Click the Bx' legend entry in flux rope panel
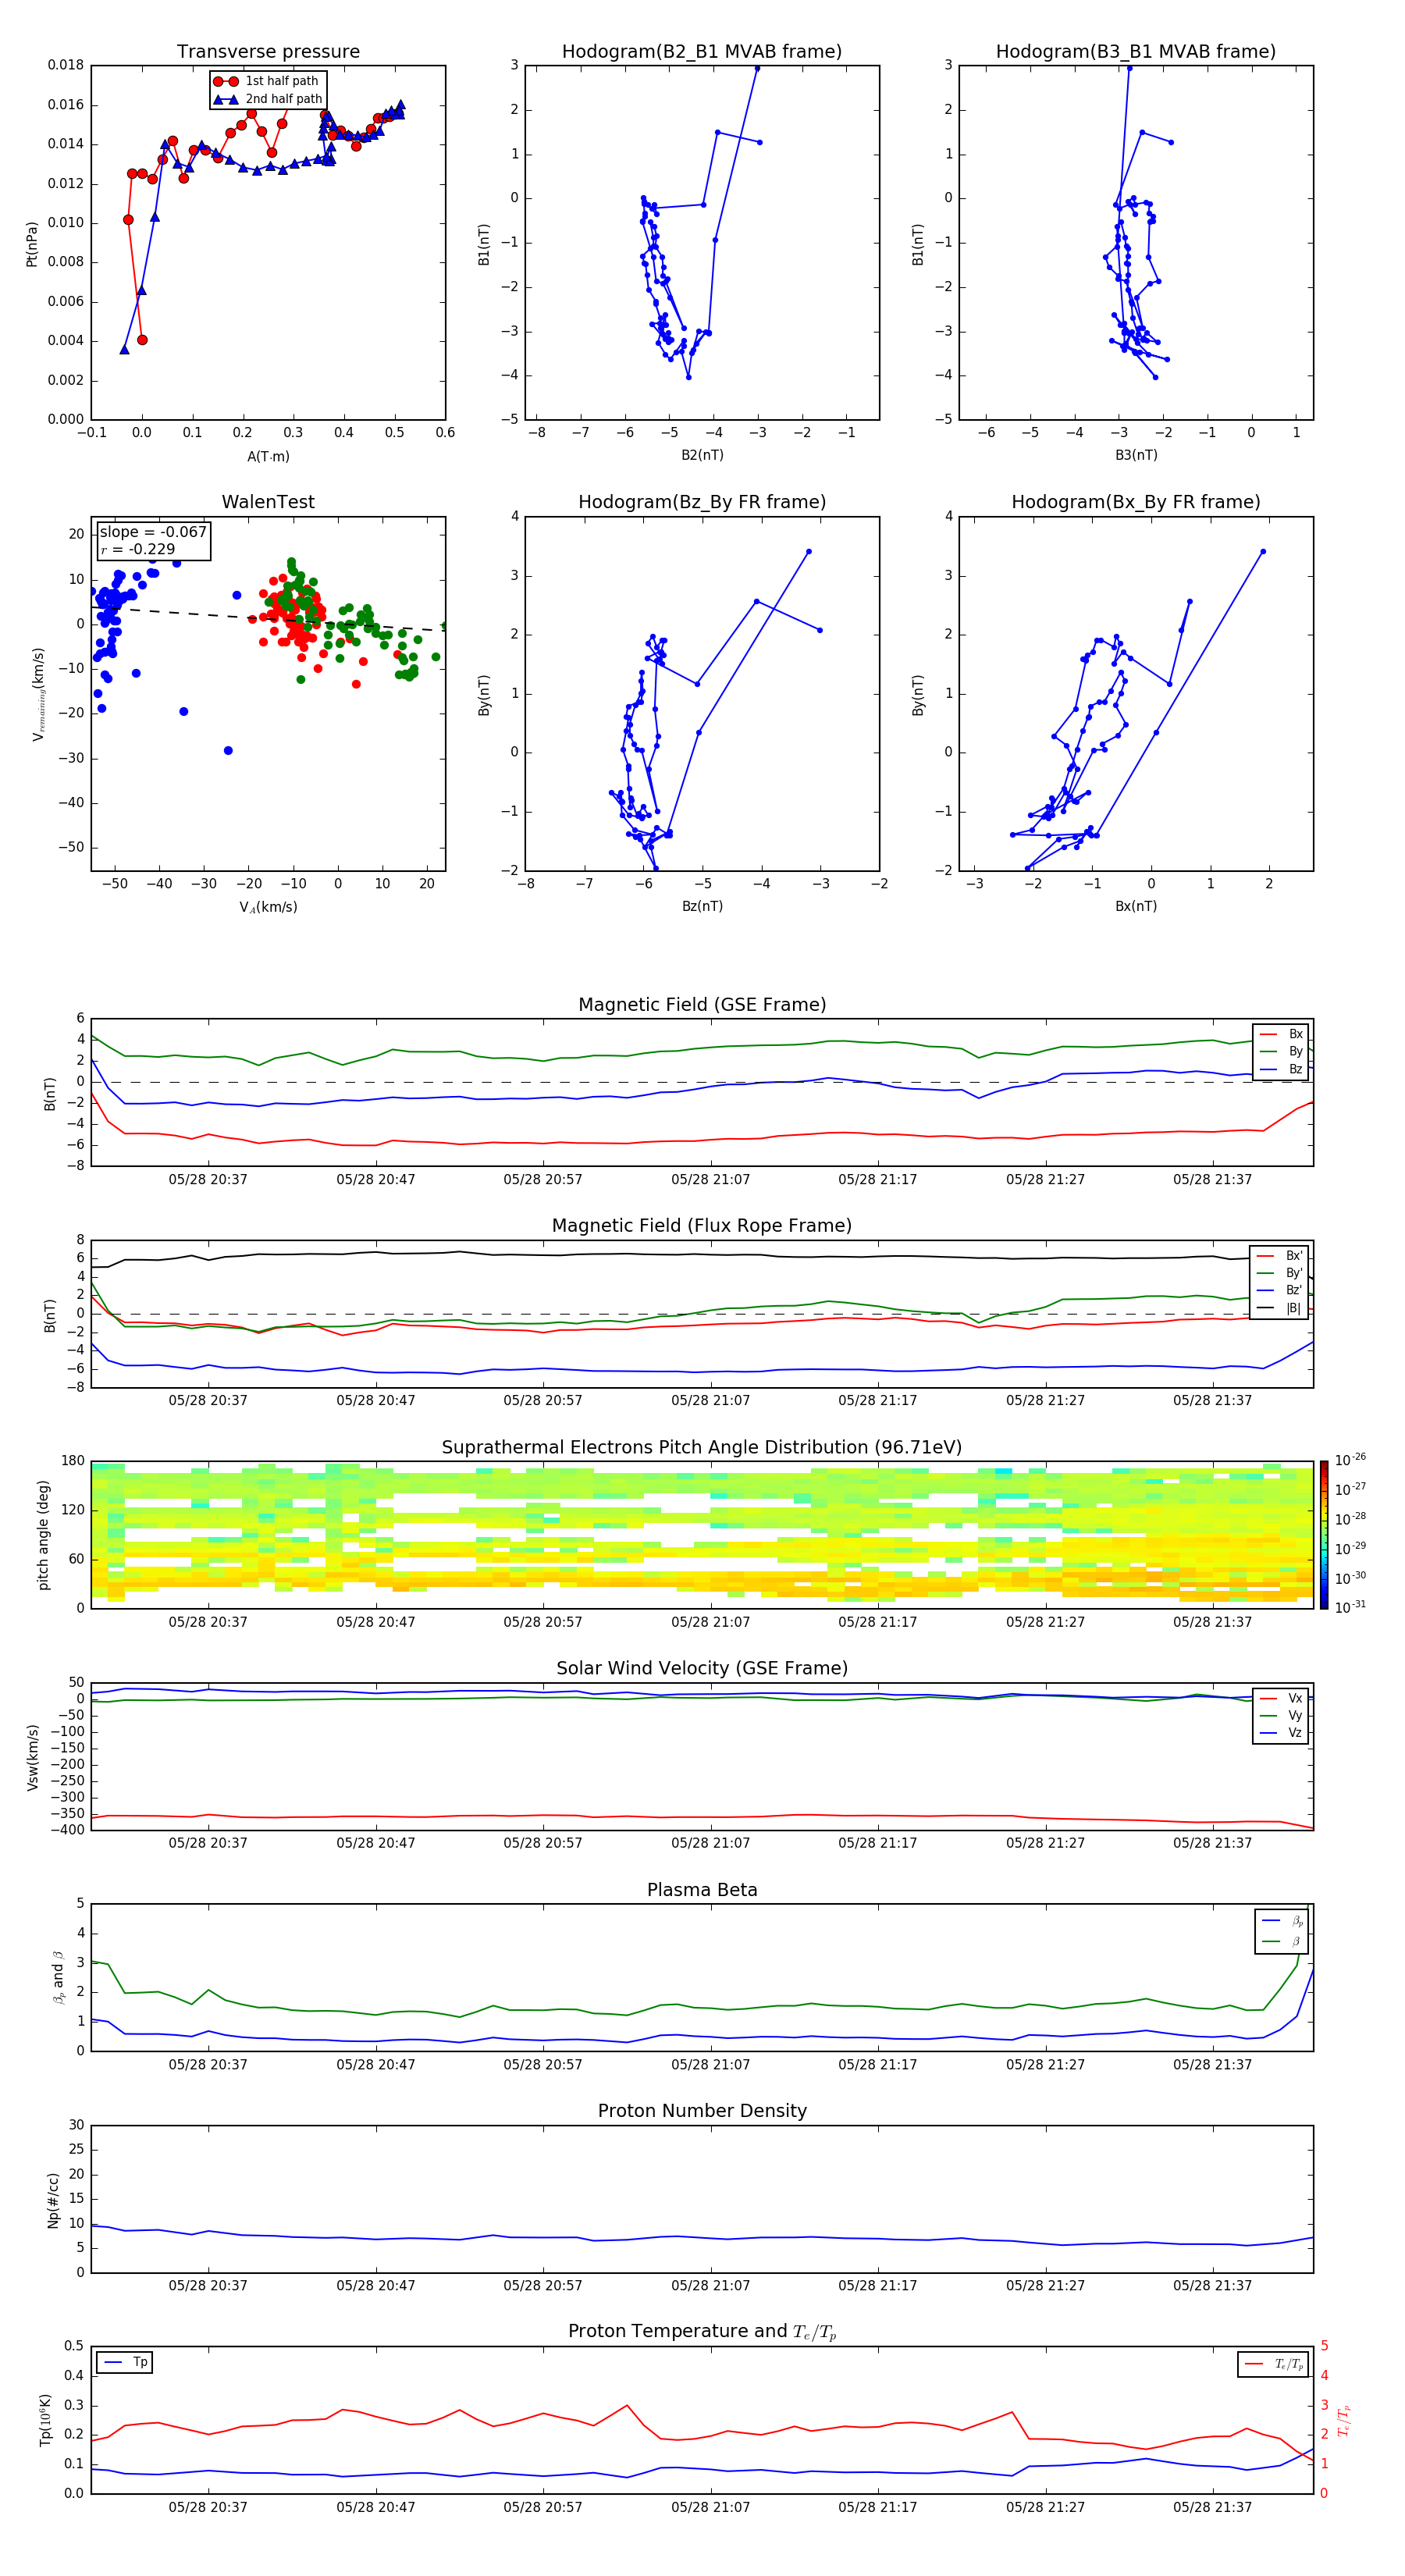This screenshot has height=2576, width=1405. point(1280,1256)
